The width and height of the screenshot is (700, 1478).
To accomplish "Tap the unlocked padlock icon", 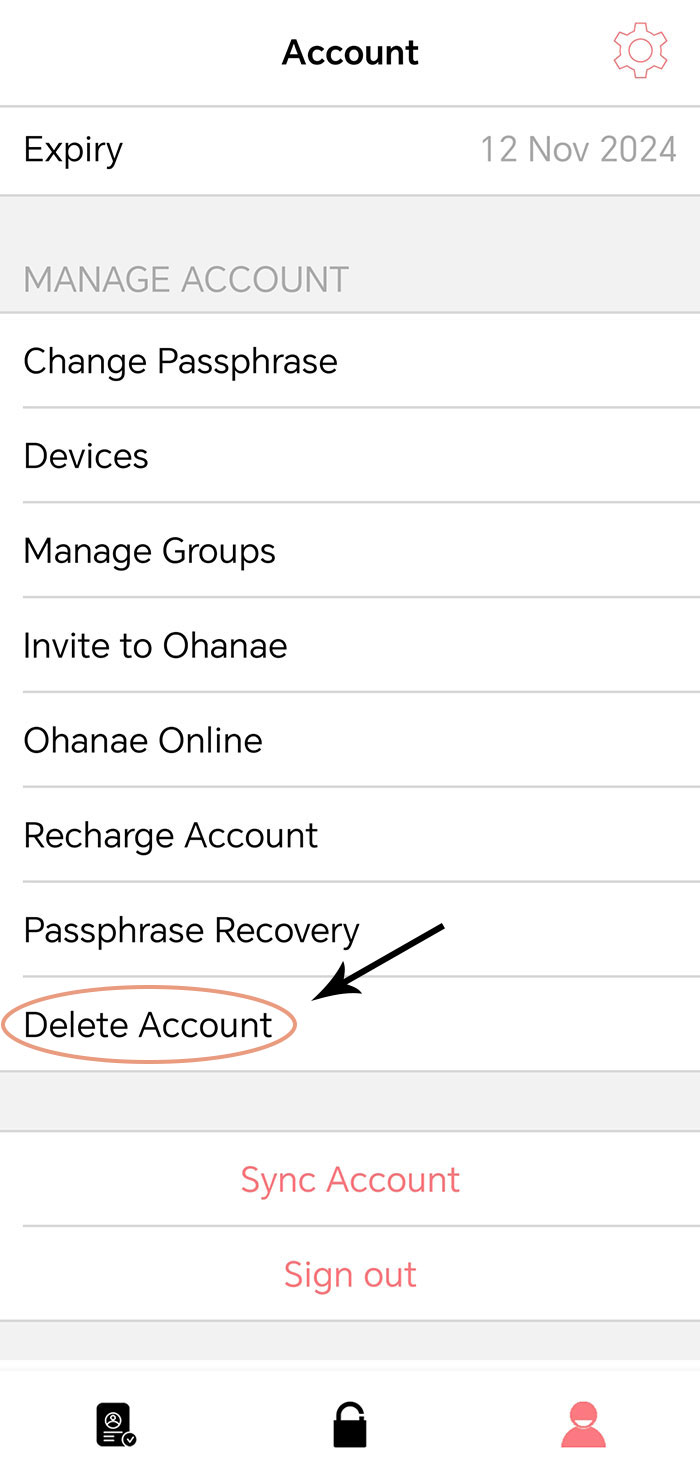I will (x=350, y=1425).
